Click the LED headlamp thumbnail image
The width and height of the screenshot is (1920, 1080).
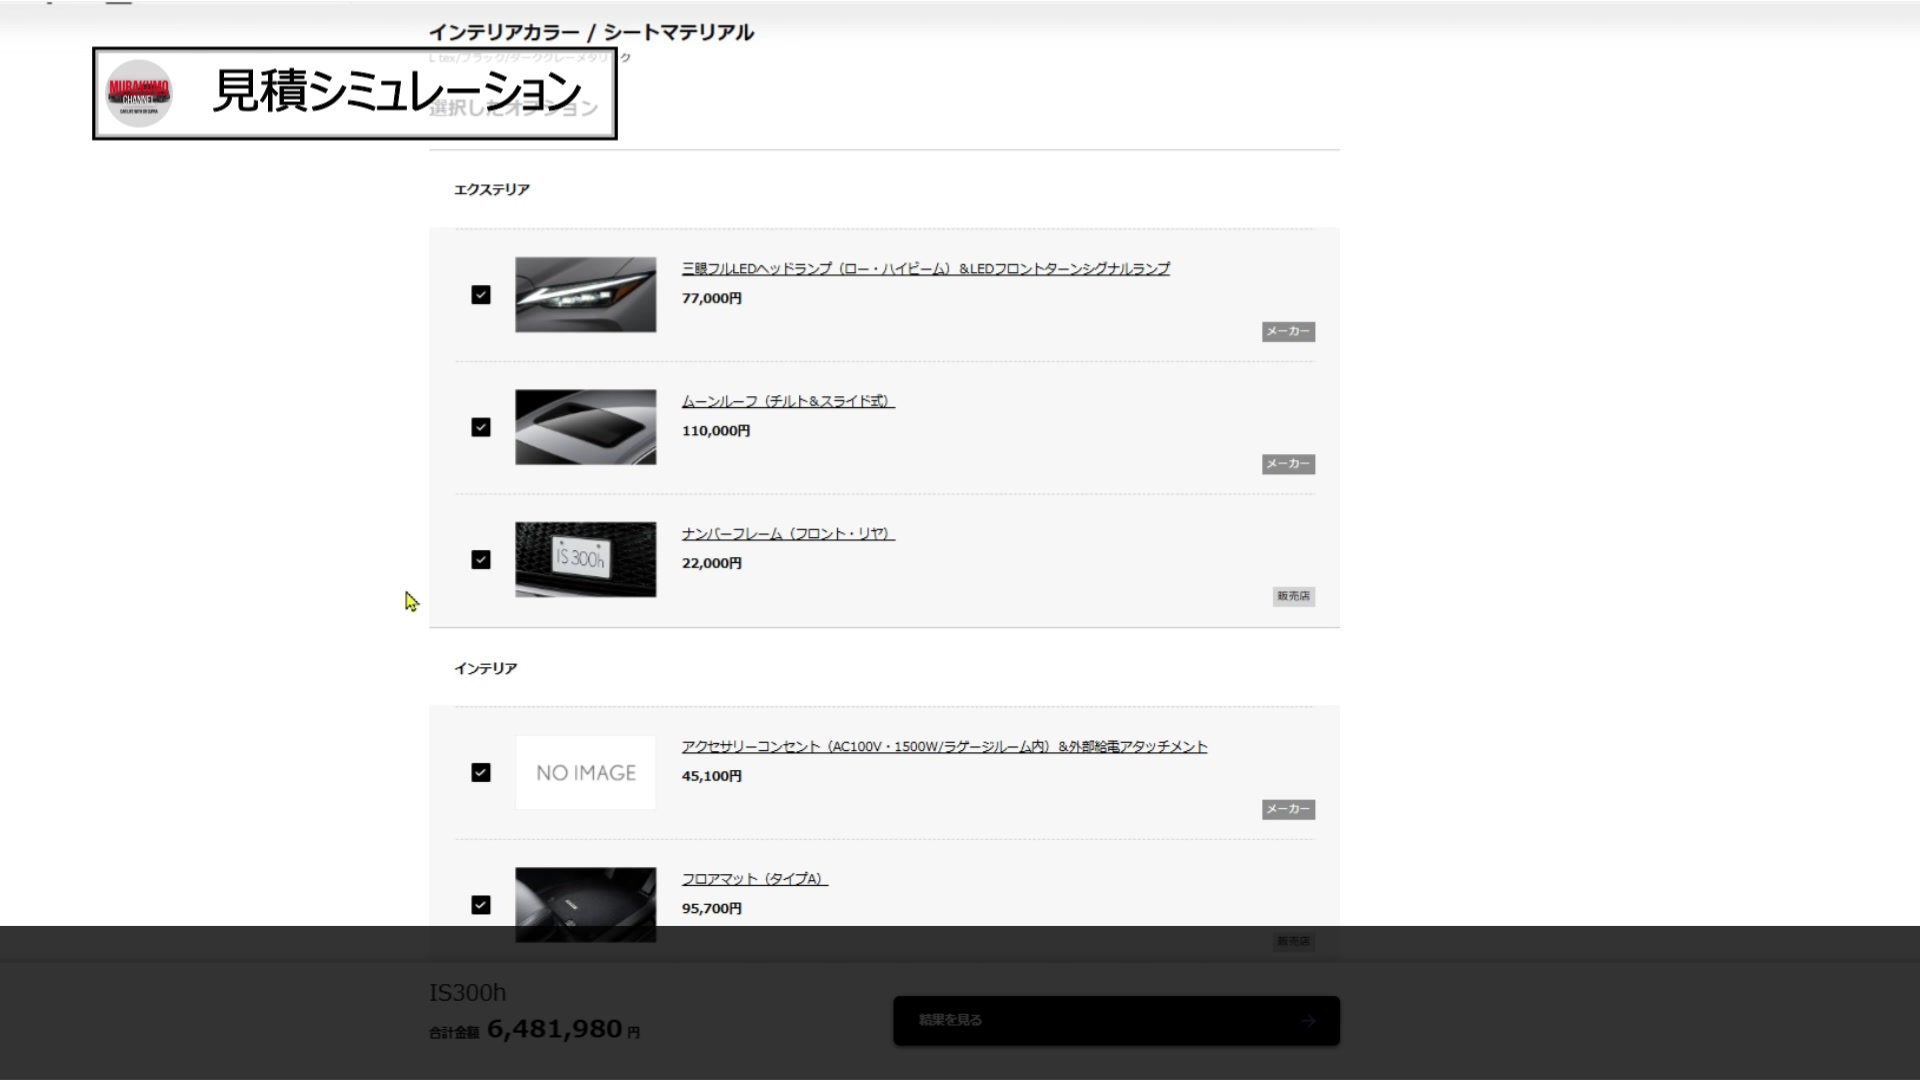tap(586, 295)
